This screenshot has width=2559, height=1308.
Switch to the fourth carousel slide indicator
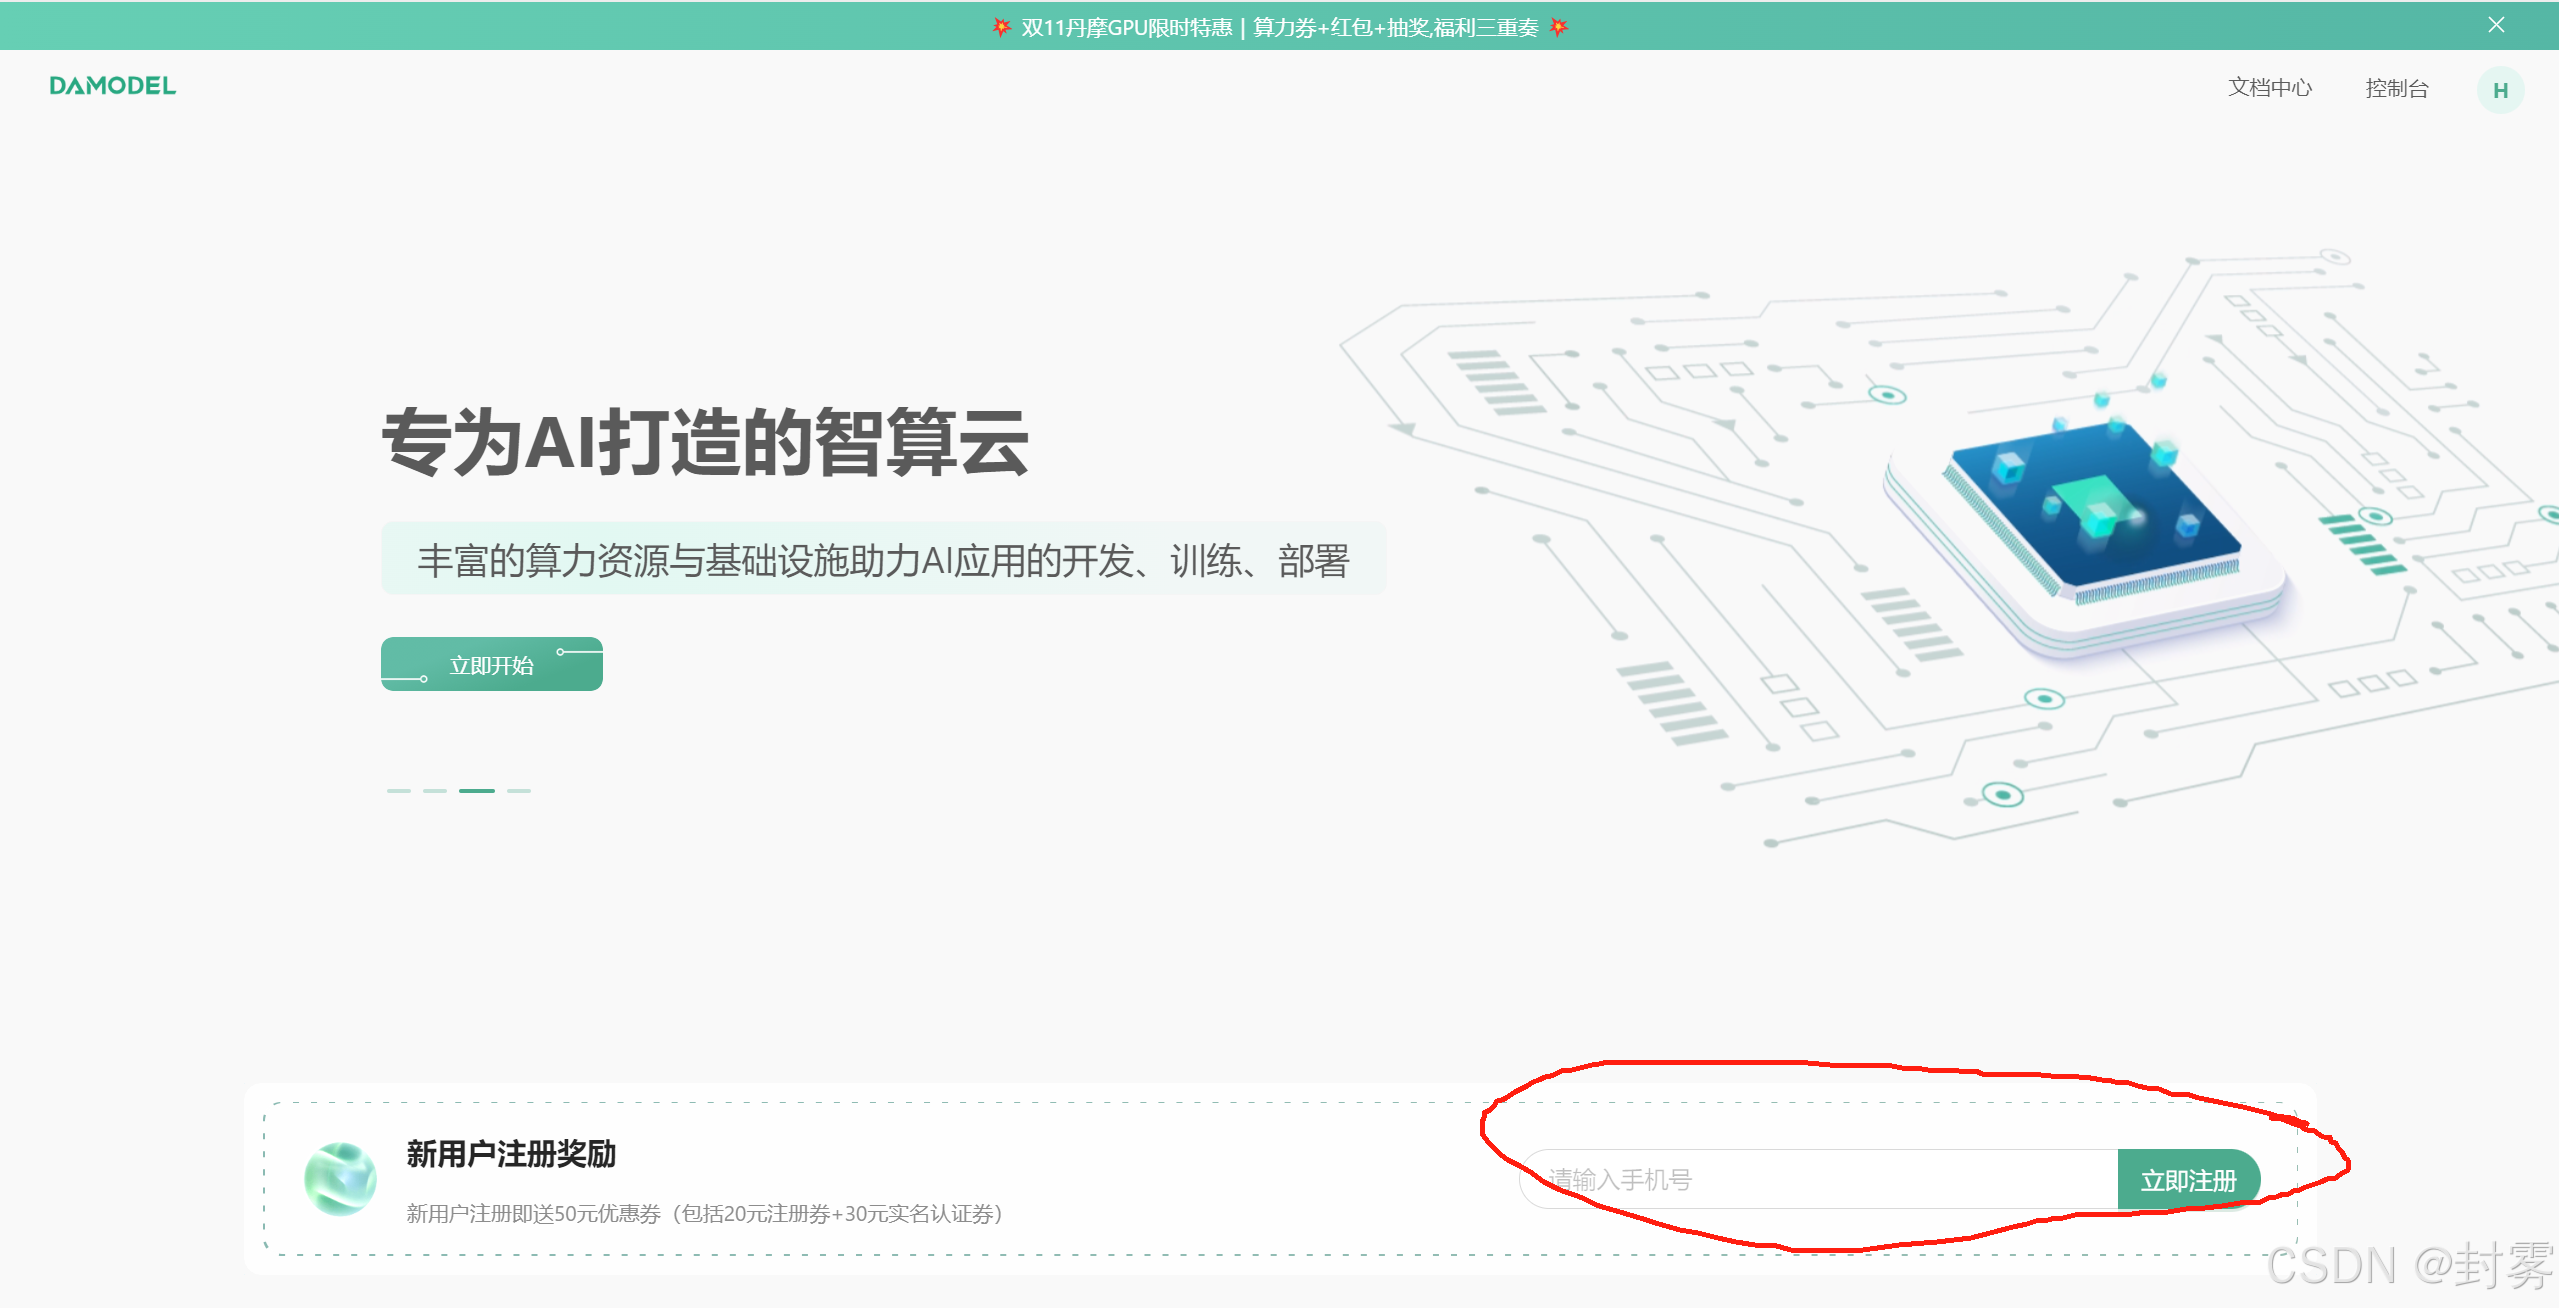click(519, 790)
